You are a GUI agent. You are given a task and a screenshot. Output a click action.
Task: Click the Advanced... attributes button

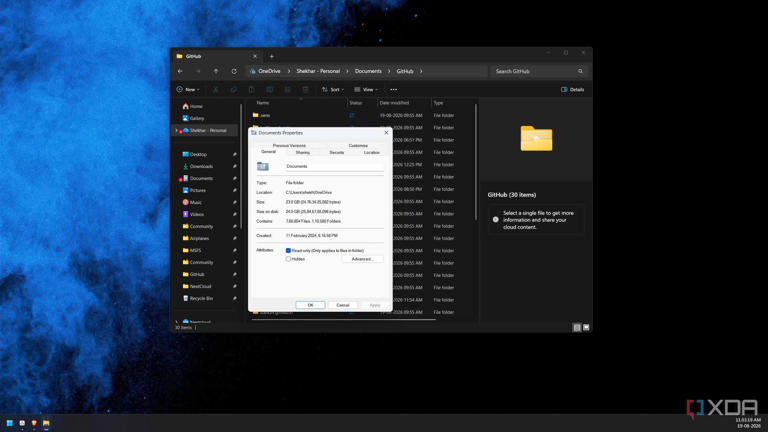(362, 259)
